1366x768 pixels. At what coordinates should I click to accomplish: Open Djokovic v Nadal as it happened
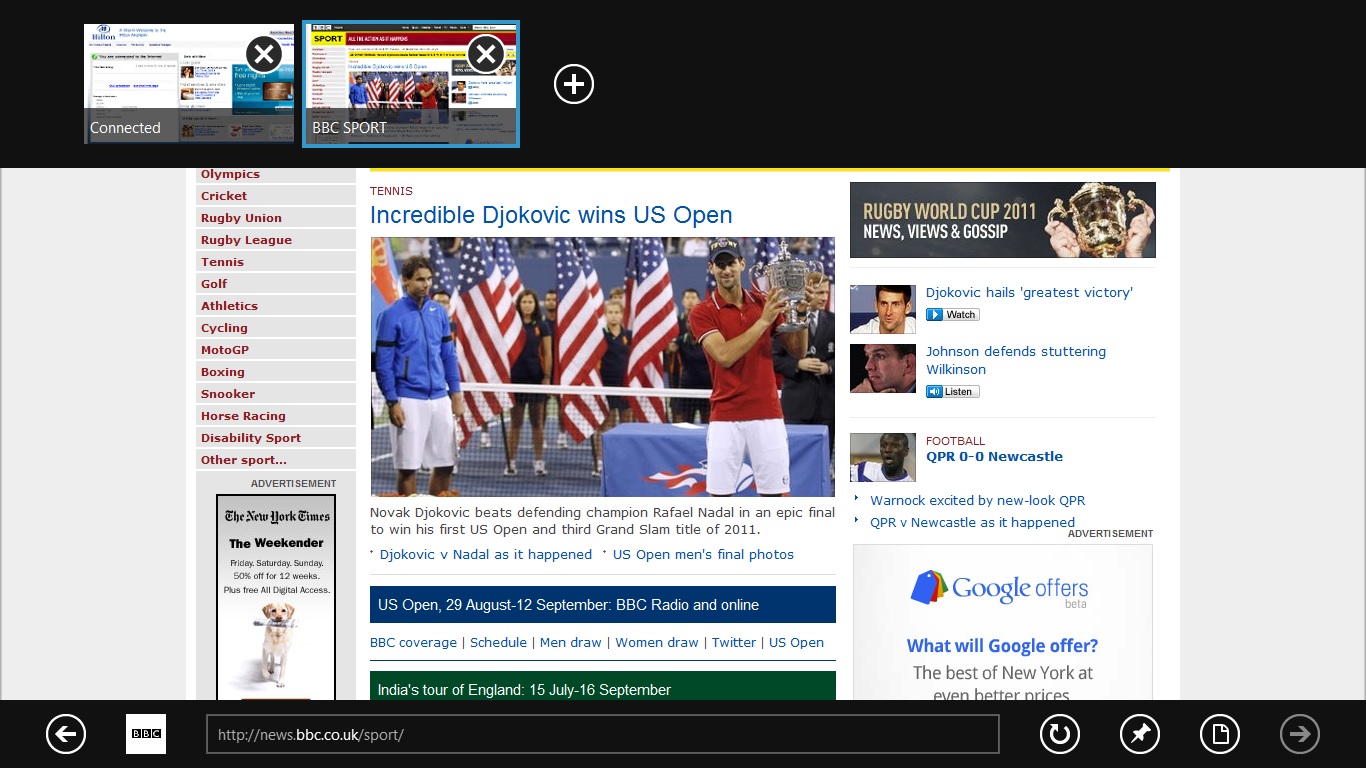click(x=486, y=555)
